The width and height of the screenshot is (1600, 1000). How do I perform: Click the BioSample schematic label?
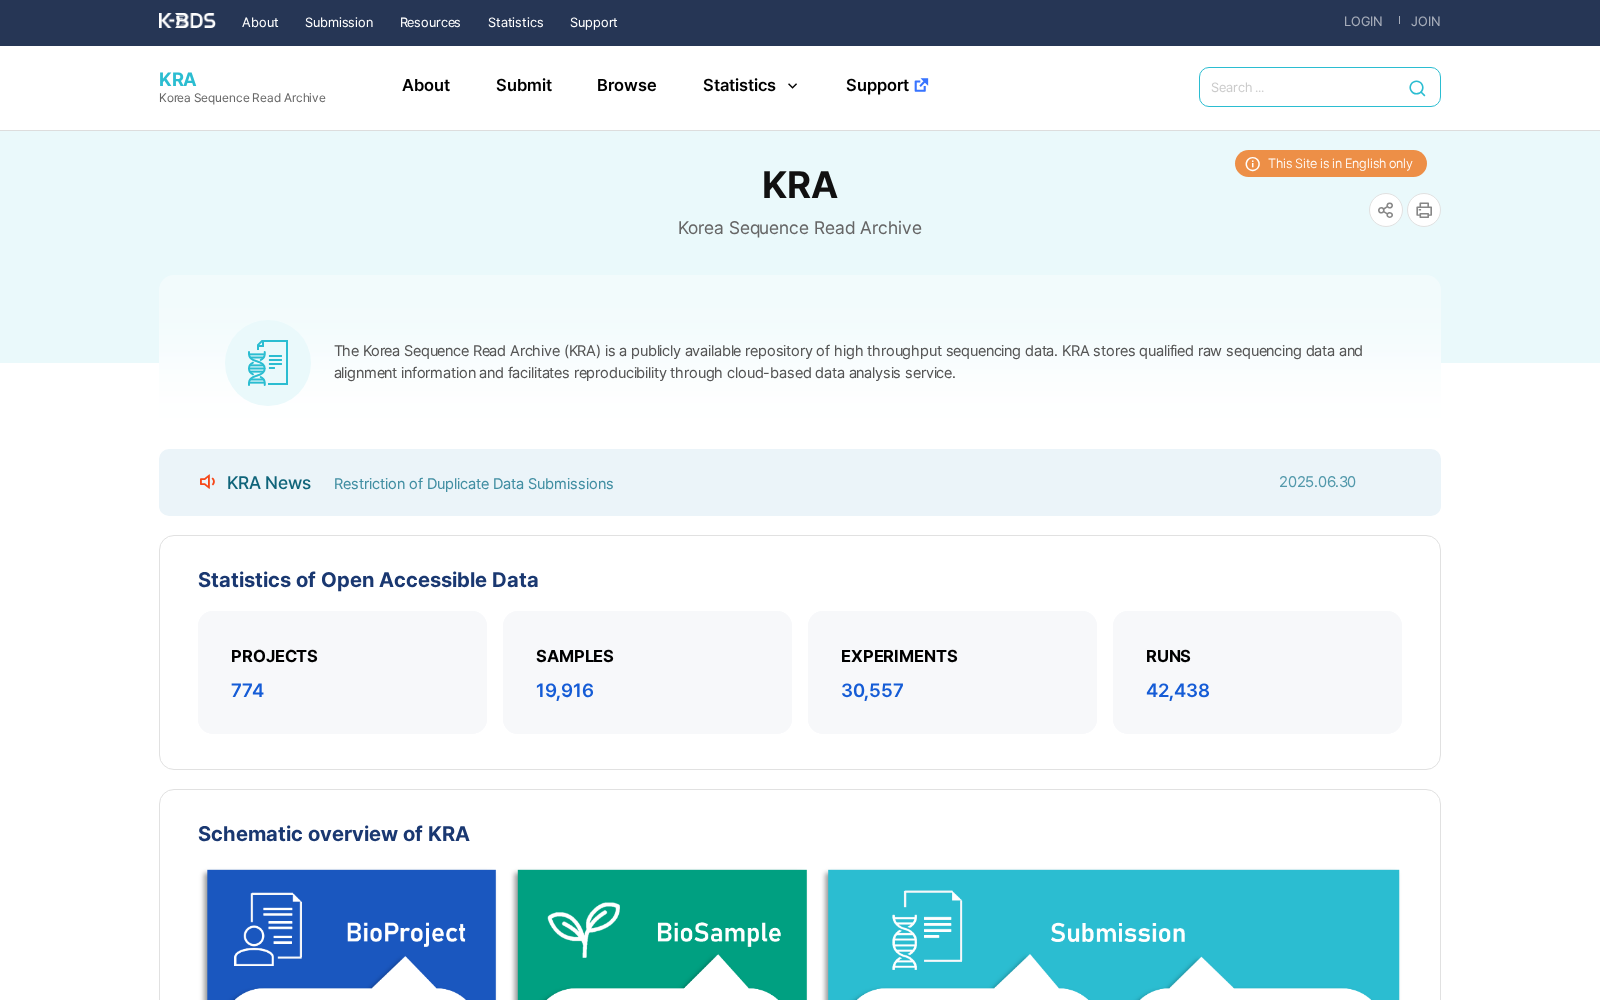pyautogui.click(x=719, y=933)
